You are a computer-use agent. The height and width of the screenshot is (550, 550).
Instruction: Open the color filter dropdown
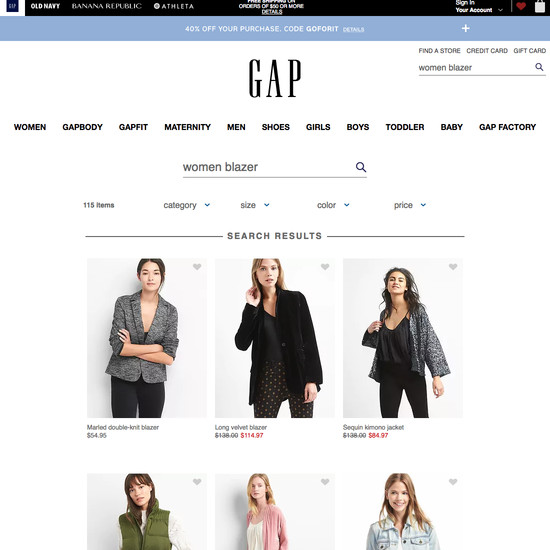(333, 205)
